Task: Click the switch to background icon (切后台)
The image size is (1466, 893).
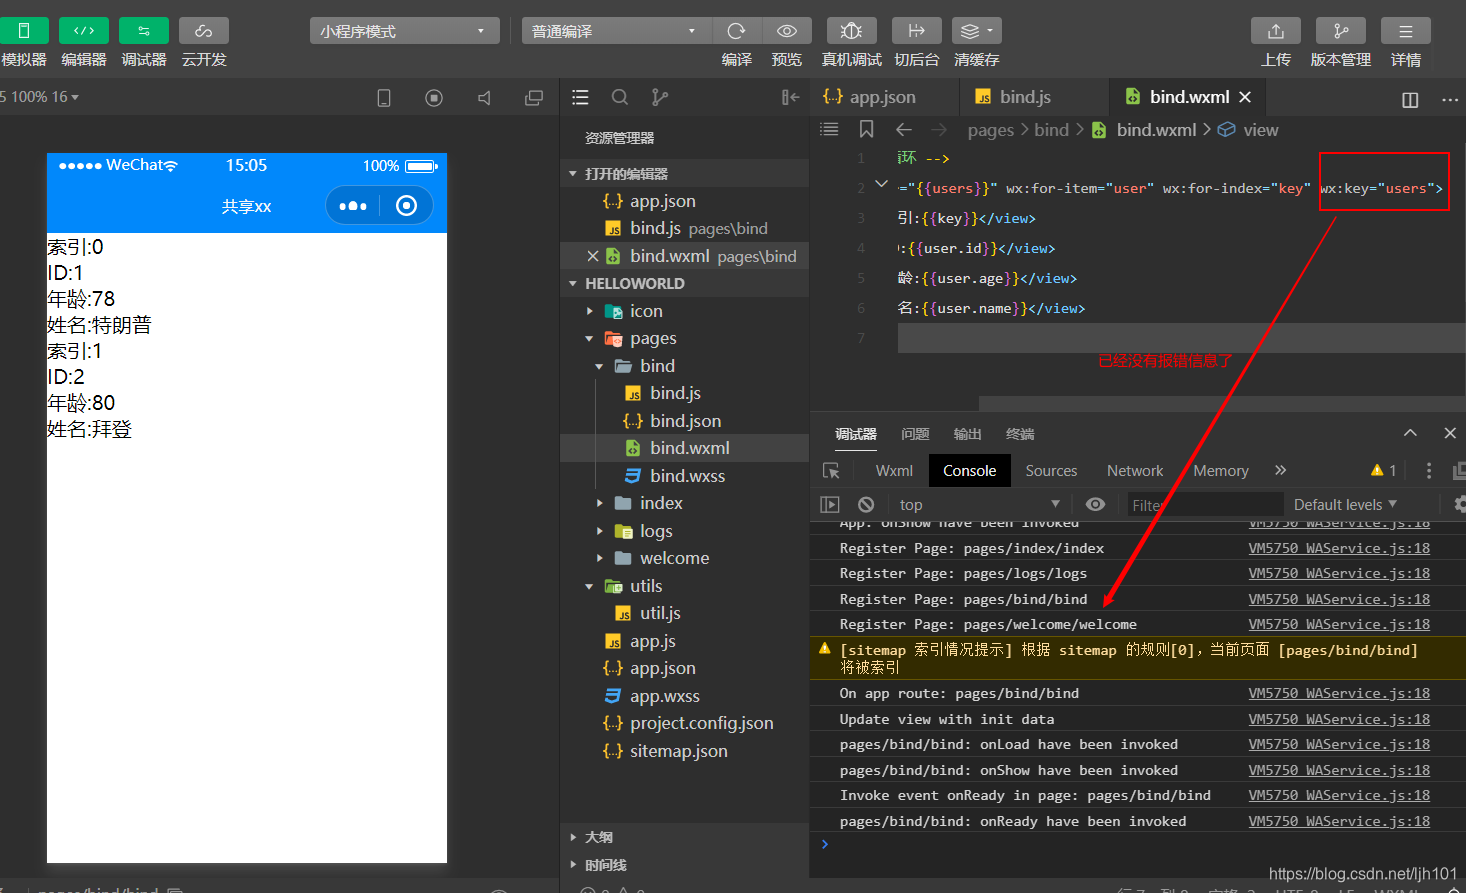Action: coord(917,31)
